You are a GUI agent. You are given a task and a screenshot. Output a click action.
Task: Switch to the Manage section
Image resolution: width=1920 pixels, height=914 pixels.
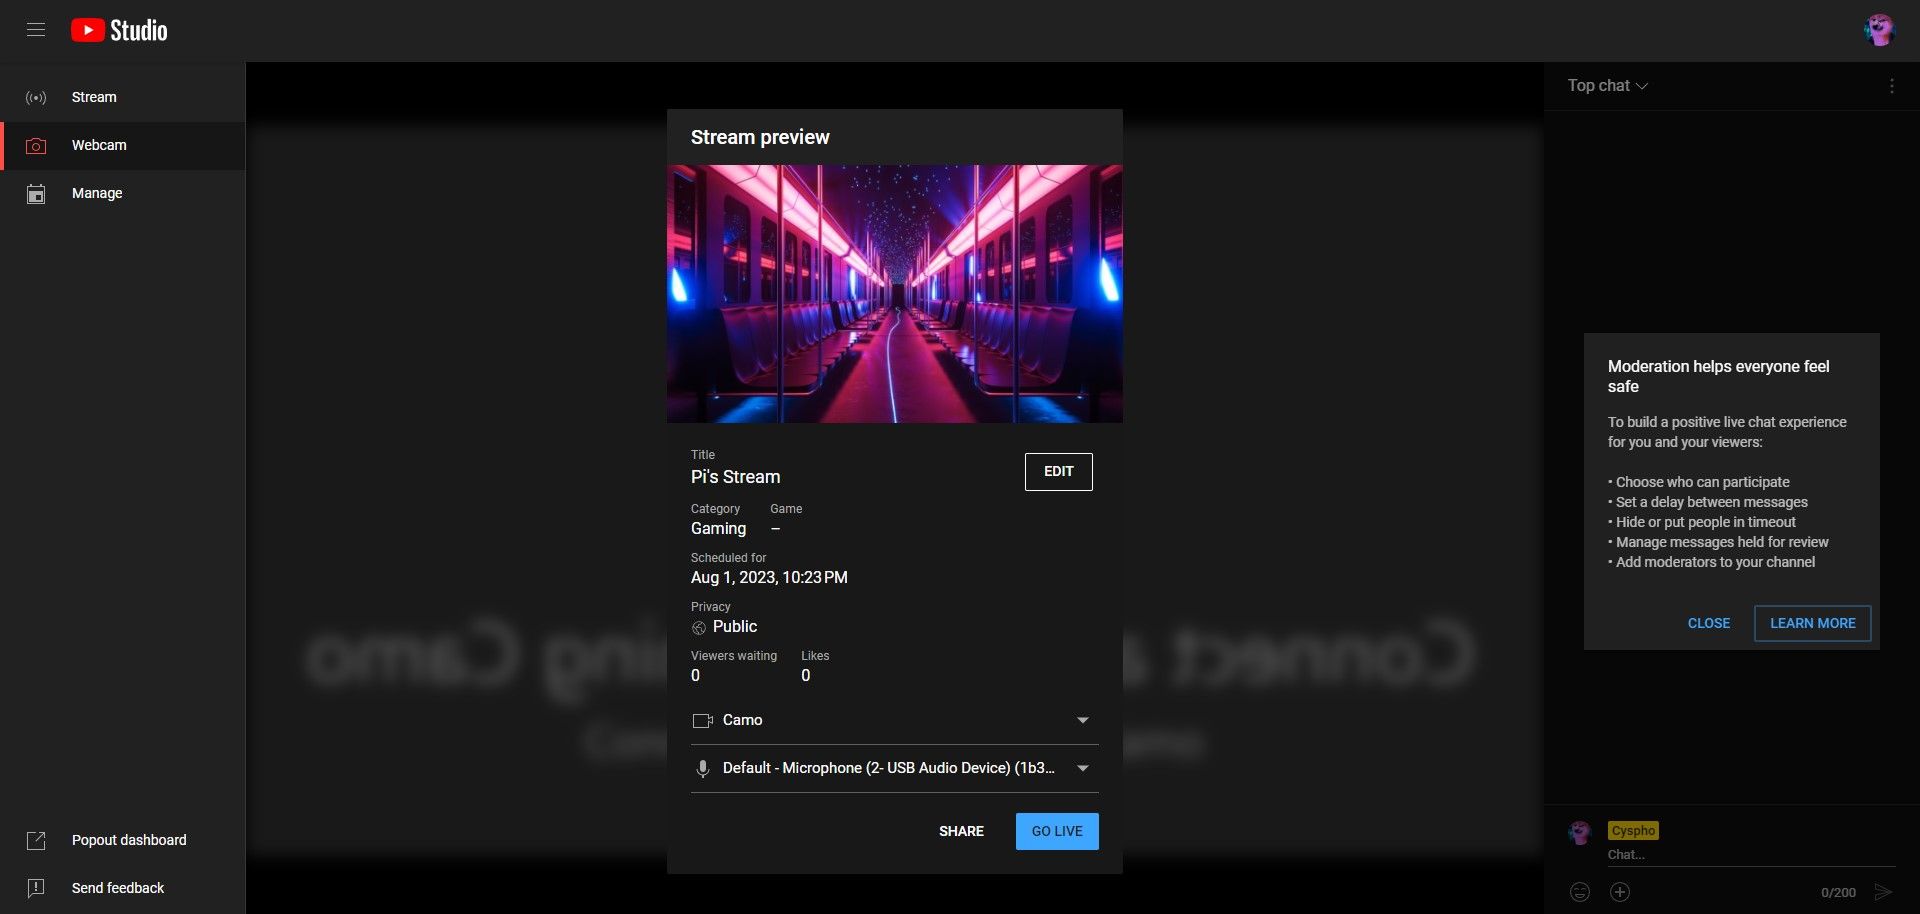tap(97, 193)
